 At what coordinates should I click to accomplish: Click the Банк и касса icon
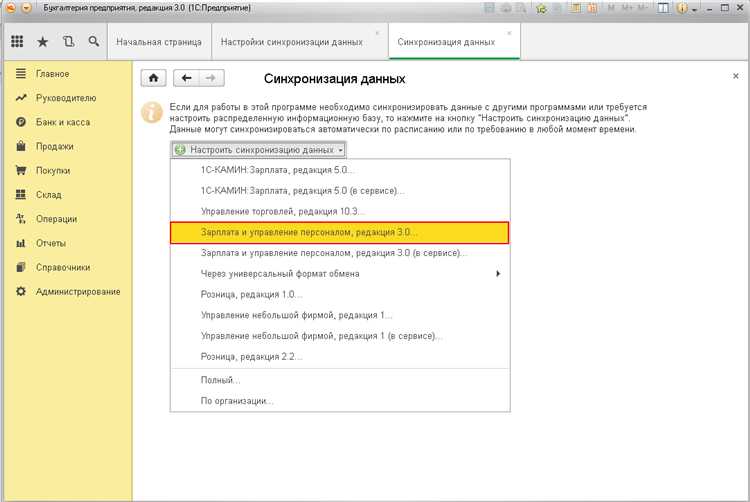click(x=21, y=122)
